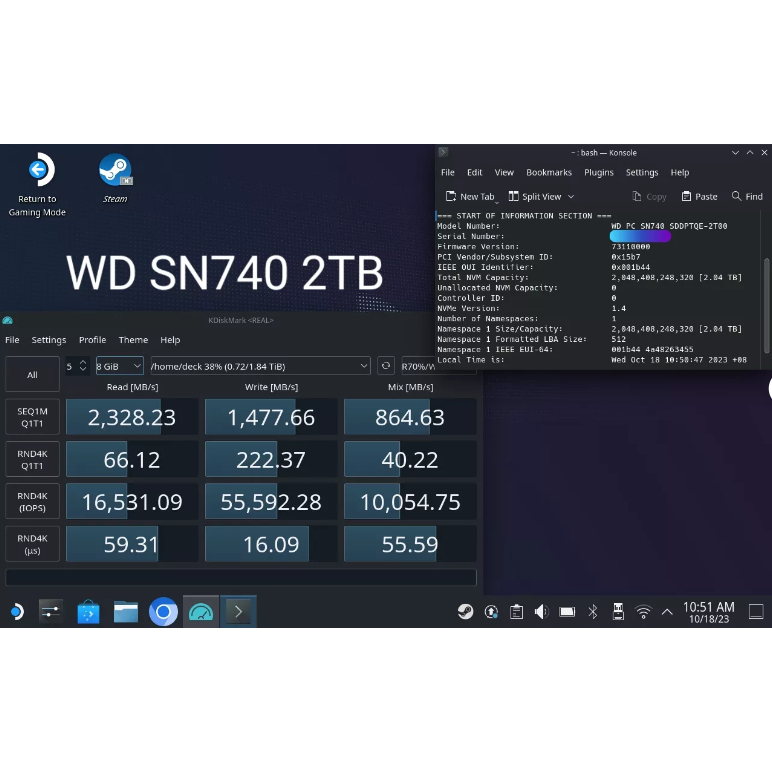Viewport: 772px width, 772px height.
Task: Open System Settings from the taskbar
Action: pos(51,611)
